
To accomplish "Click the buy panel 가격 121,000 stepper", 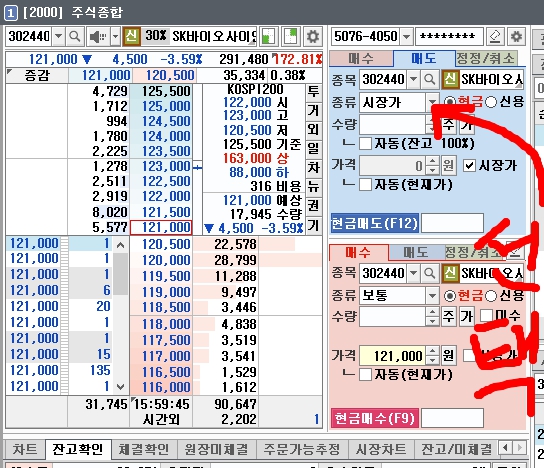I will (432, 356).
